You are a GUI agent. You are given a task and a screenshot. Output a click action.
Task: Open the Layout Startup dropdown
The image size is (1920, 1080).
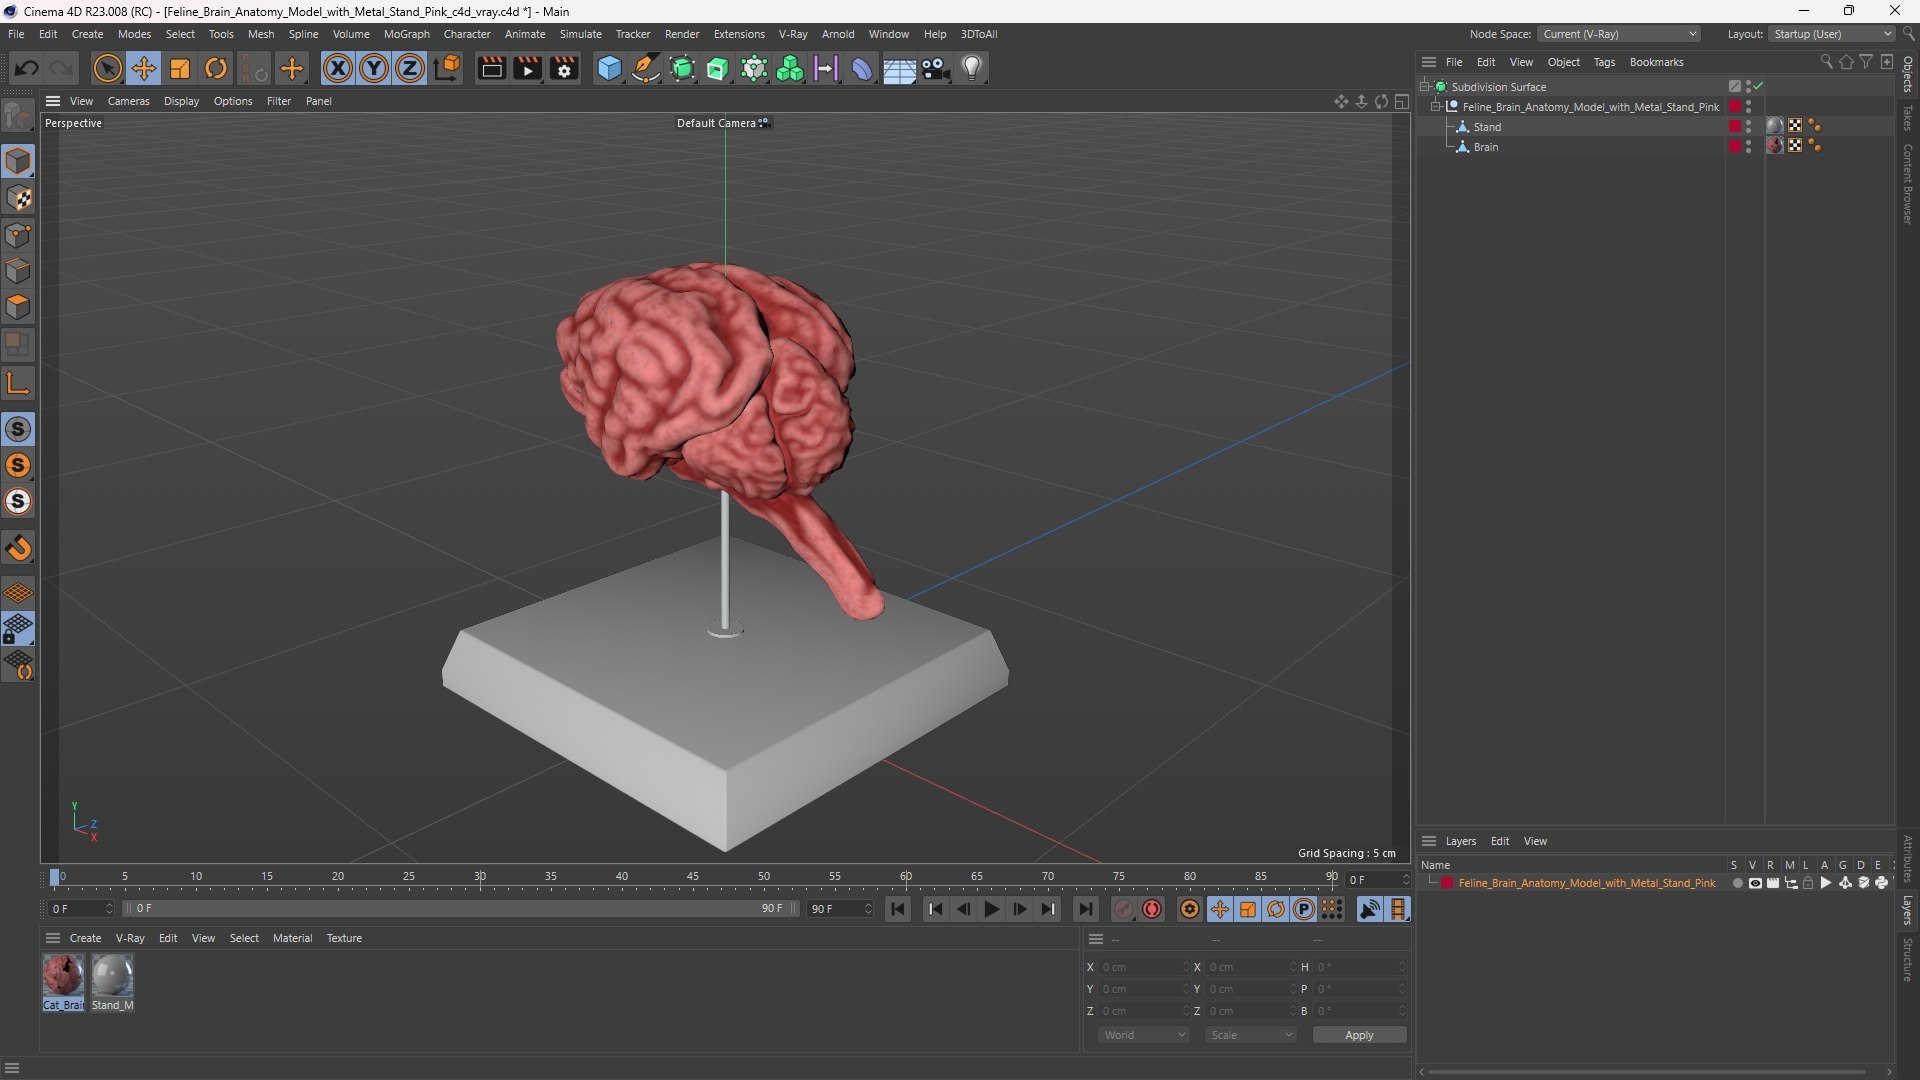tap(1832, 34)
